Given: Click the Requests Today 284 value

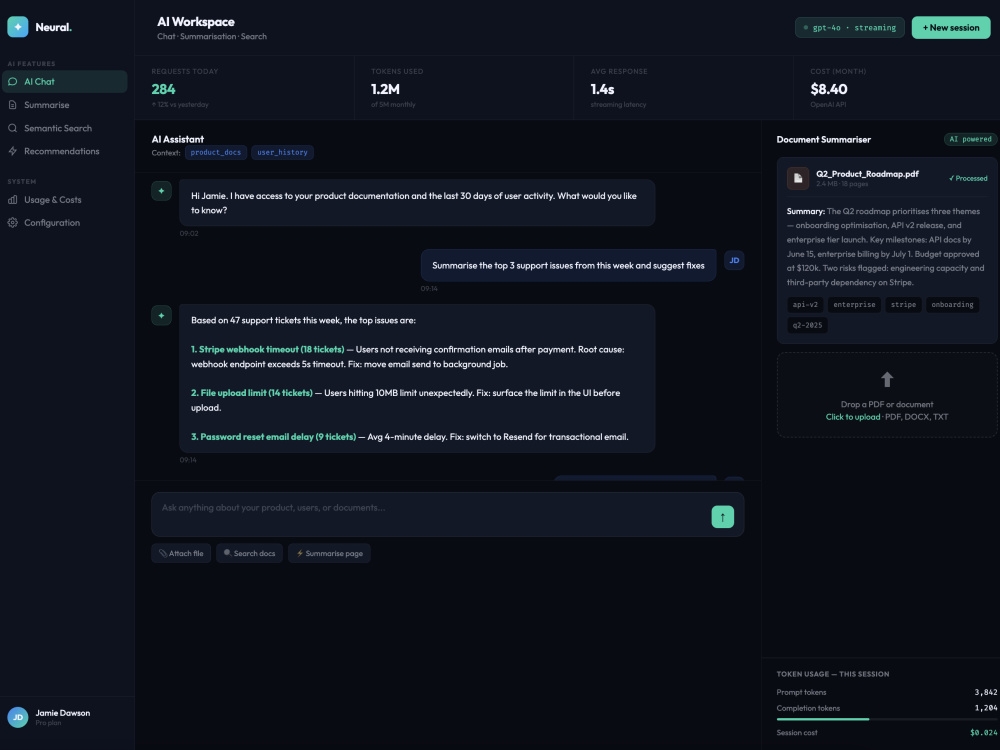Looking at the screenshot, I should [163, 89].
